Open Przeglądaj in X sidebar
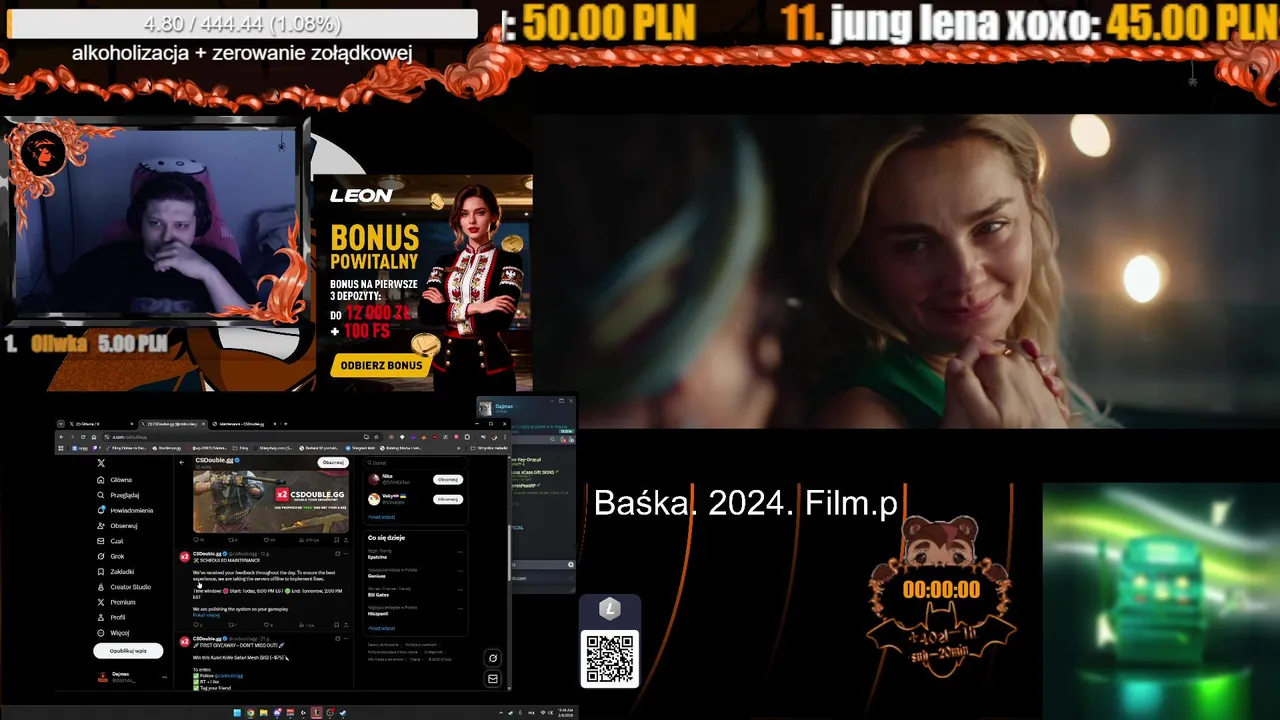The width and height of the screenshot is (1280, 720). pos(118,495)
